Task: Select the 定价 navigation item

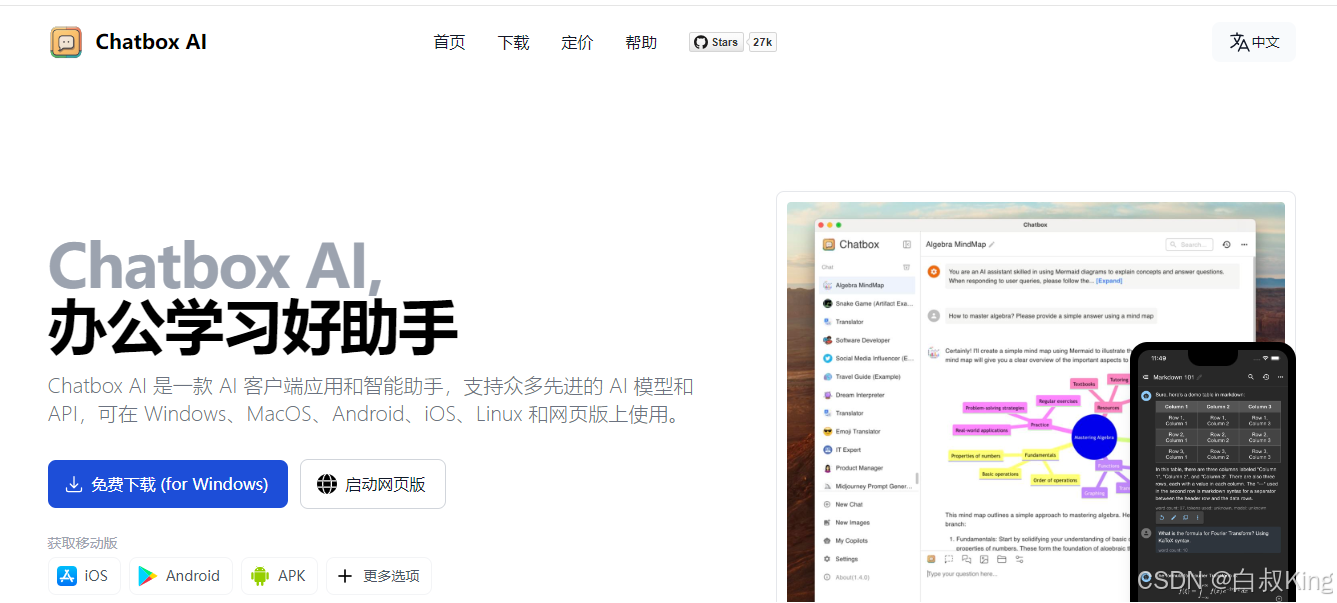Action: click(x=577, y=42)
